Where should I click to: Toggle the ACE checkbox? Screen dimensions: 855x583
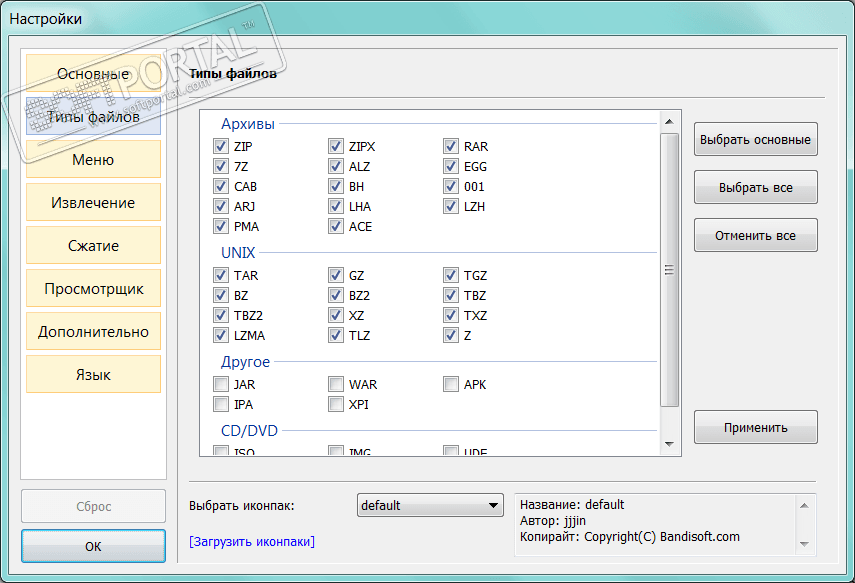click(336, 226)
